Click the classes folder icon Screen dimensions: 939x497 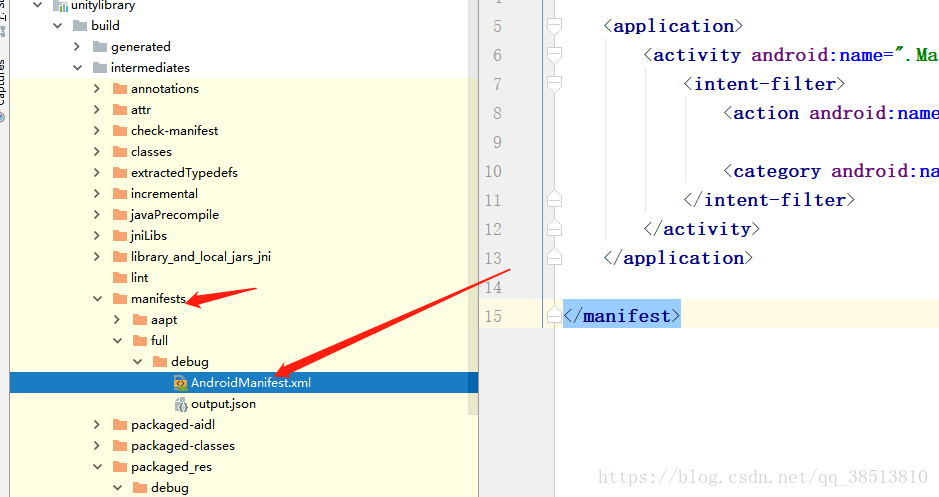pos(120,151)
